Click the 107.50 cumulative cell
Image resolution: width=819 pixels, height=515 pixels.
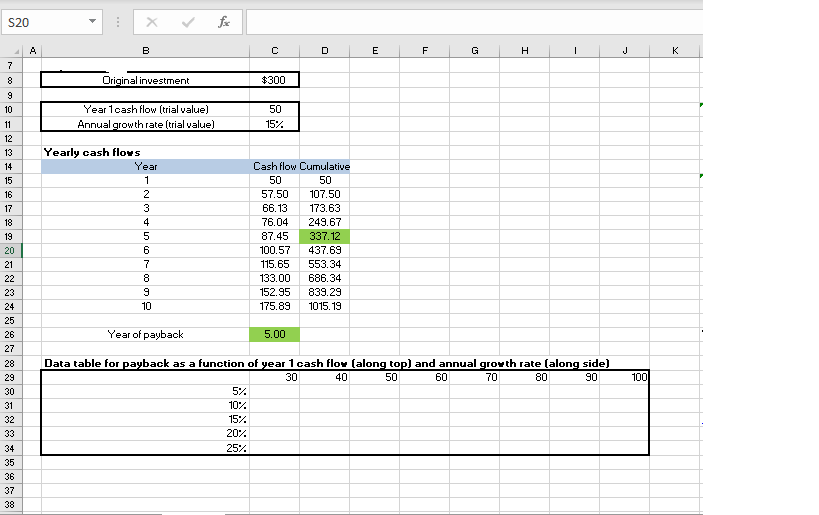tap(325, 194)
